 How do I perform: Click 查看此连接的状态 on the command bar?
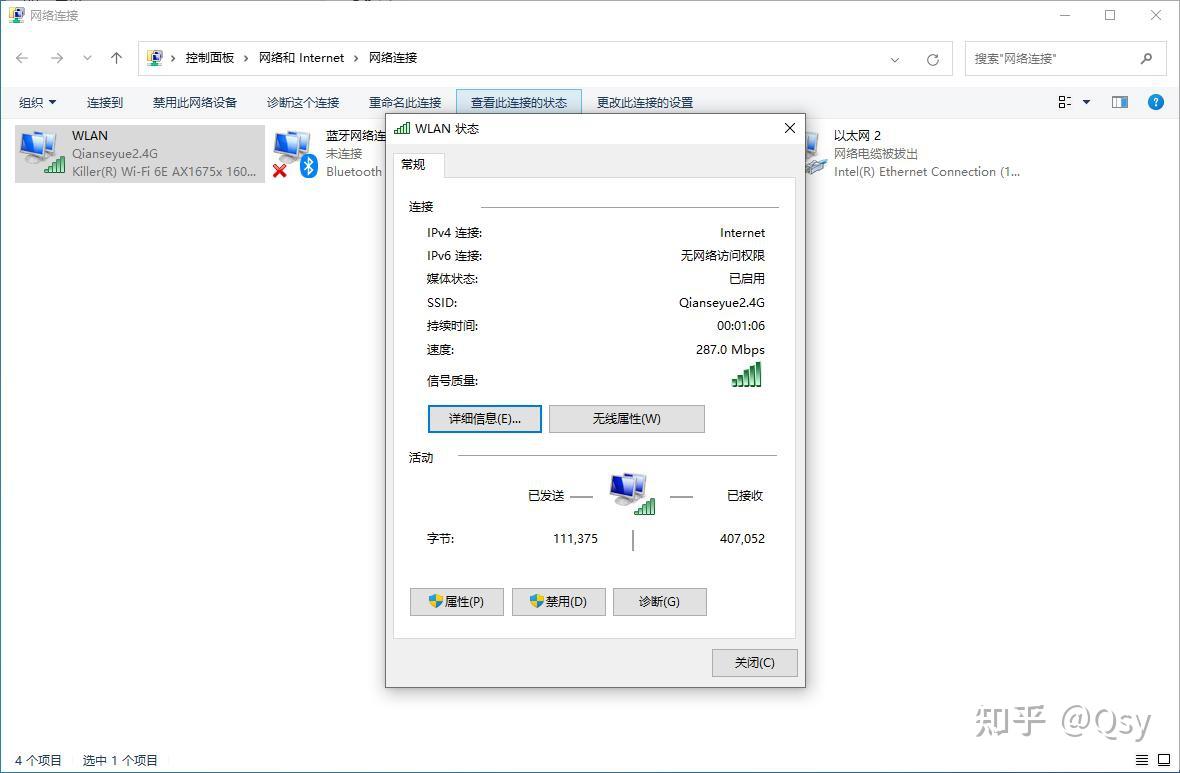click(518, 101)
